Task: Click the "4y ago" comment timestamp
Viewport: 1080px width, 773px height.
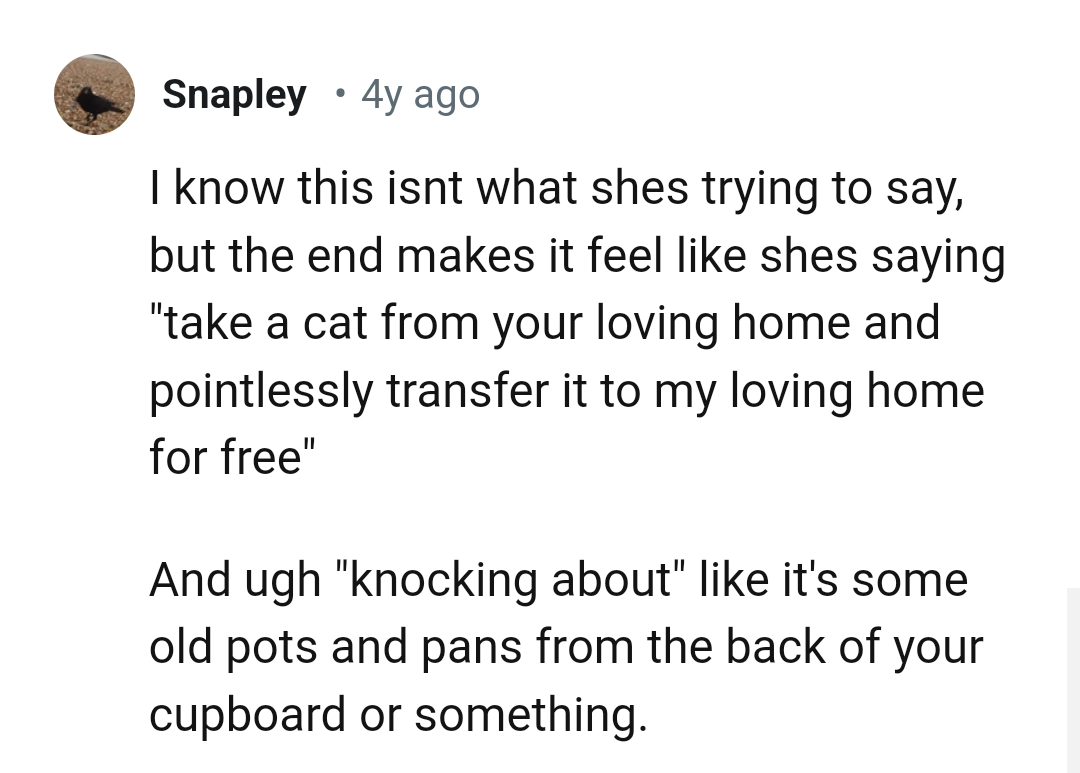Action: point(420,95)
